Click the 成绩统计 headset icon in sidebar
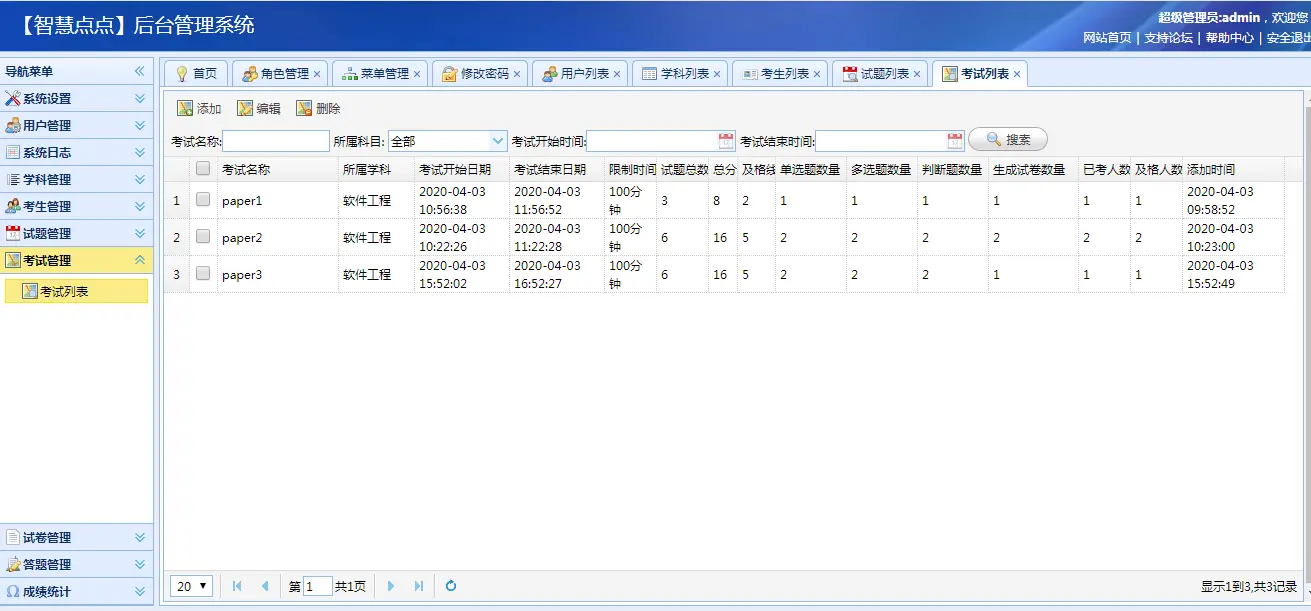The width and height of the screenshot is (1311, 611). [x=13, y=592]
